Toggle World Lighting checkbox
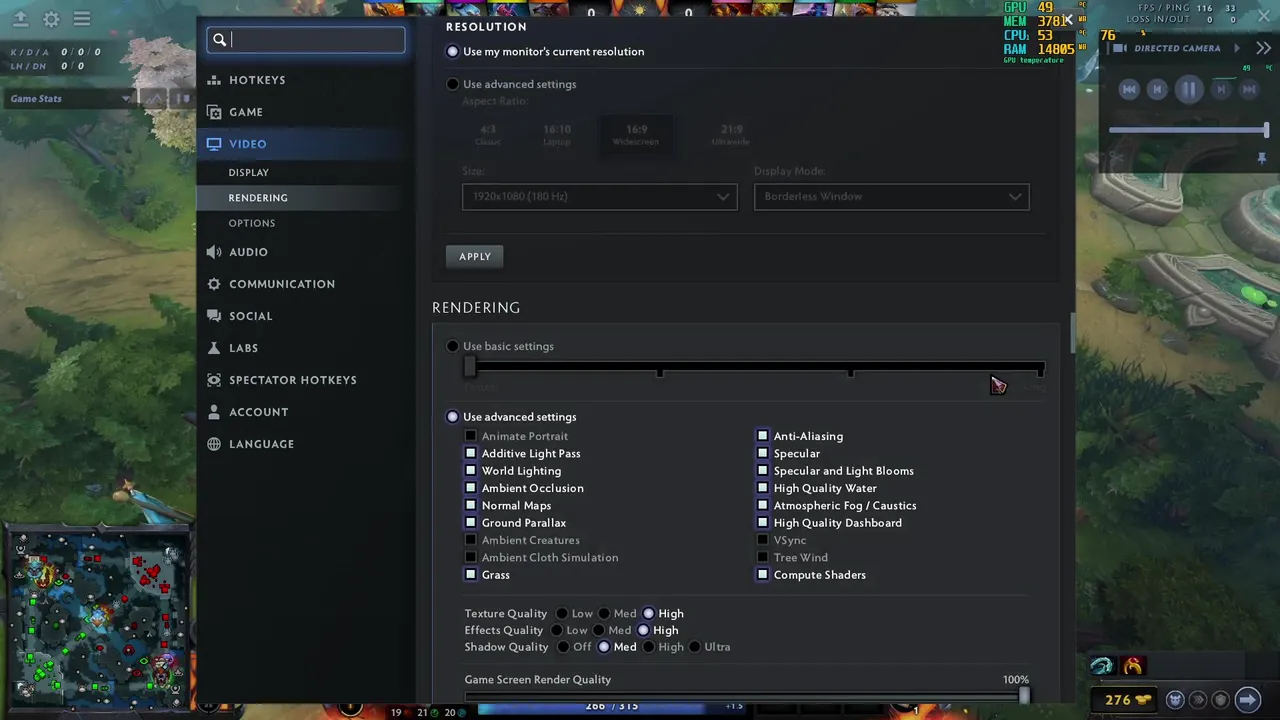The width and height of the screenshot is (1280, 720). point(471,471)
